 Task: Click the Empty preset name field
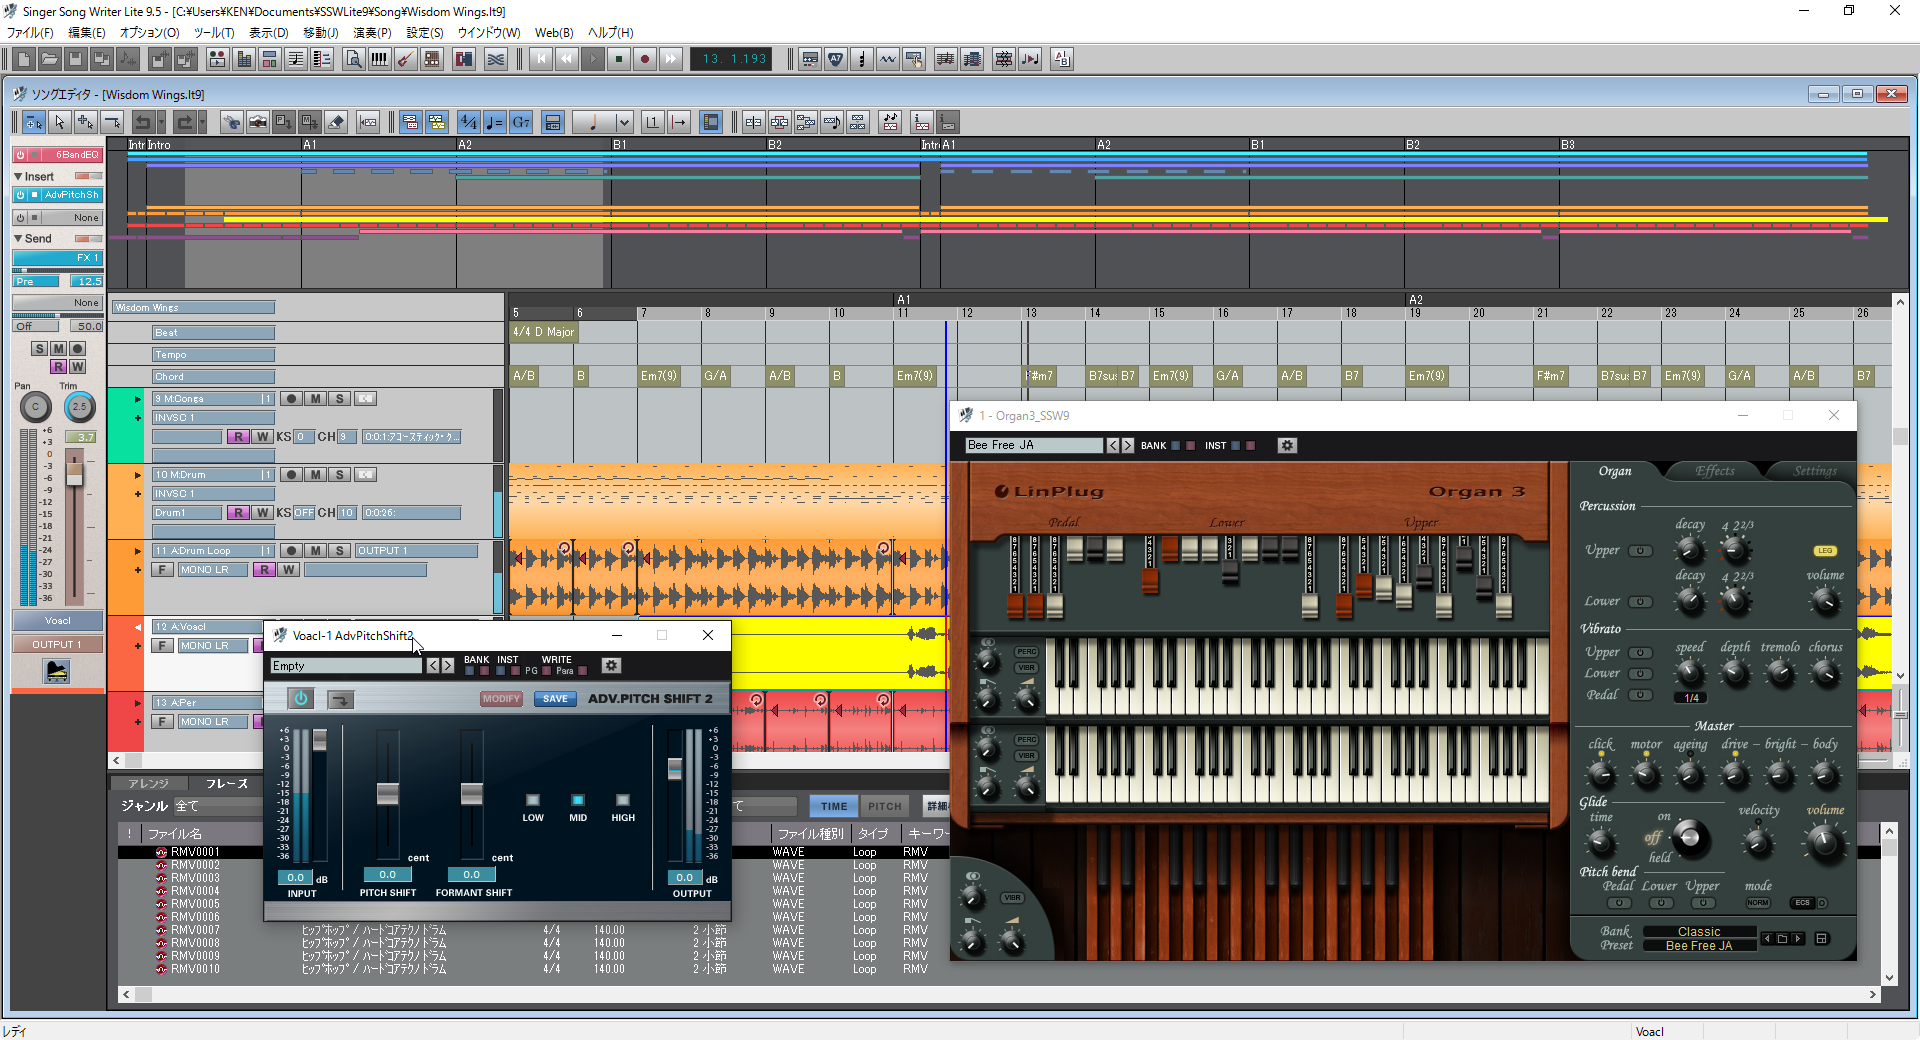click(347, 665)
